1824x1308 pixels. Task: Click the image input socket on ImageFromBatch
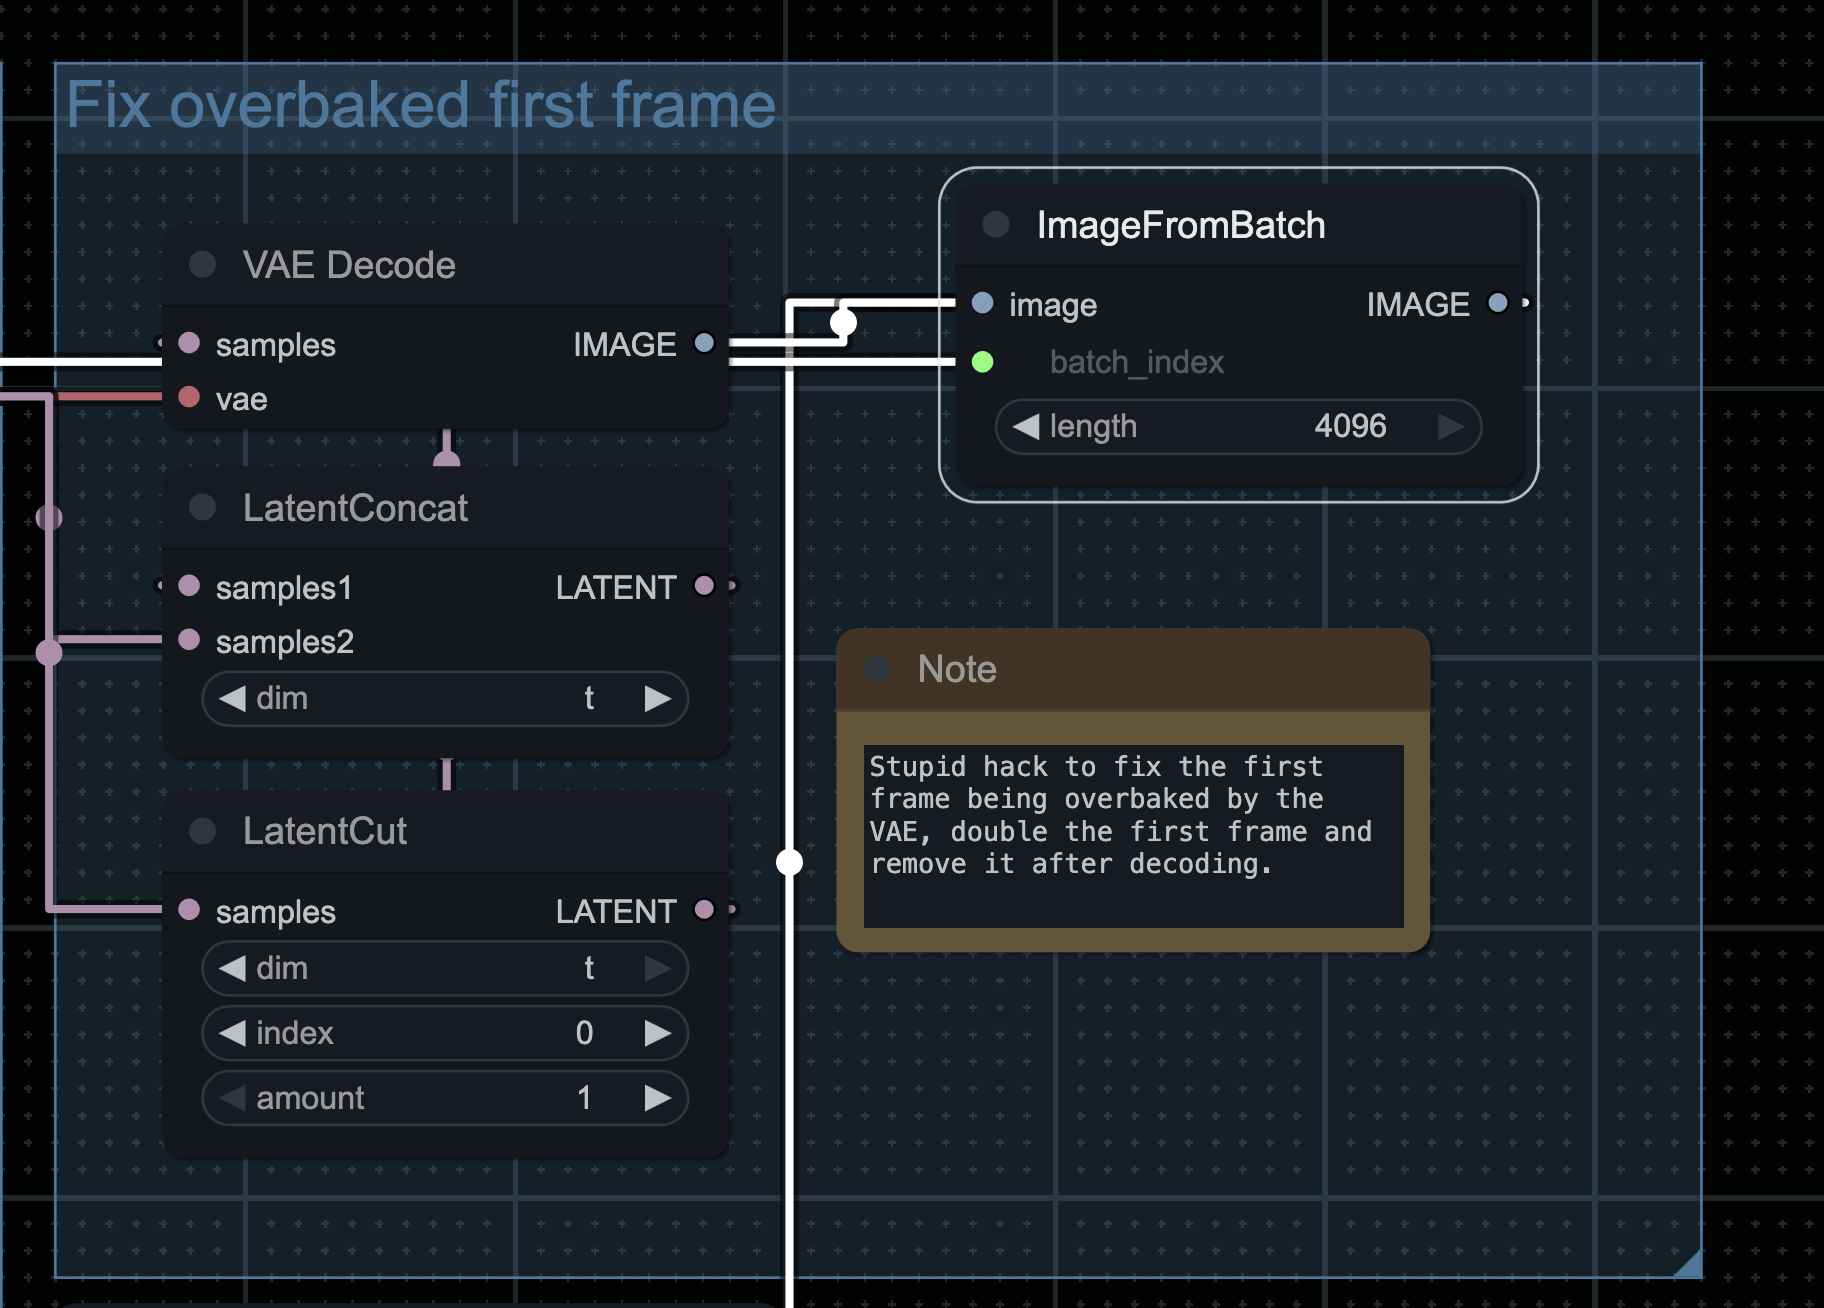pyautogui.click(x=982, y=303)
